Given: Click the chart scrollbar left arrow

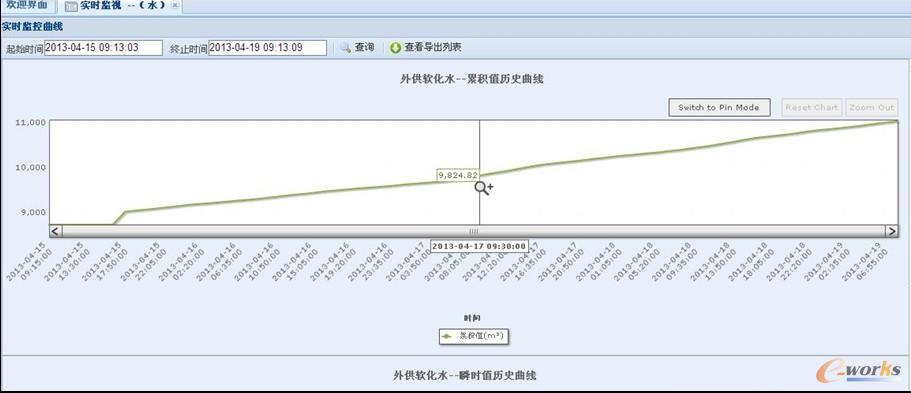Looking at the screenshot, I should 55,231.
